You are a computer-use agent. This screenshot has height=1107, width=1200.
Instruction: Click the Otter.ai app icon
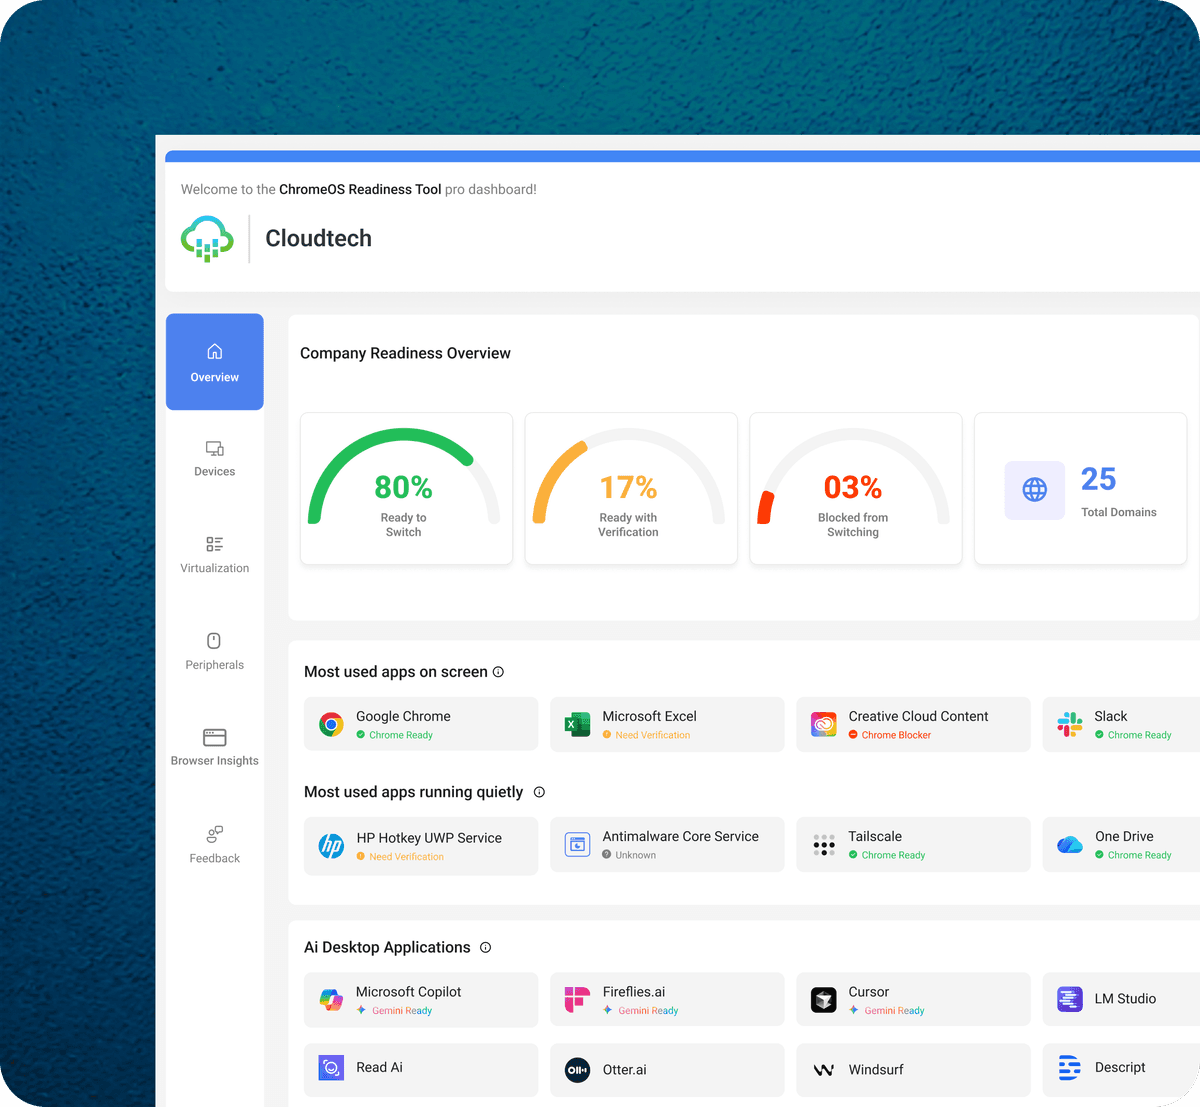pyautogui.click(x=577, y=1070)
